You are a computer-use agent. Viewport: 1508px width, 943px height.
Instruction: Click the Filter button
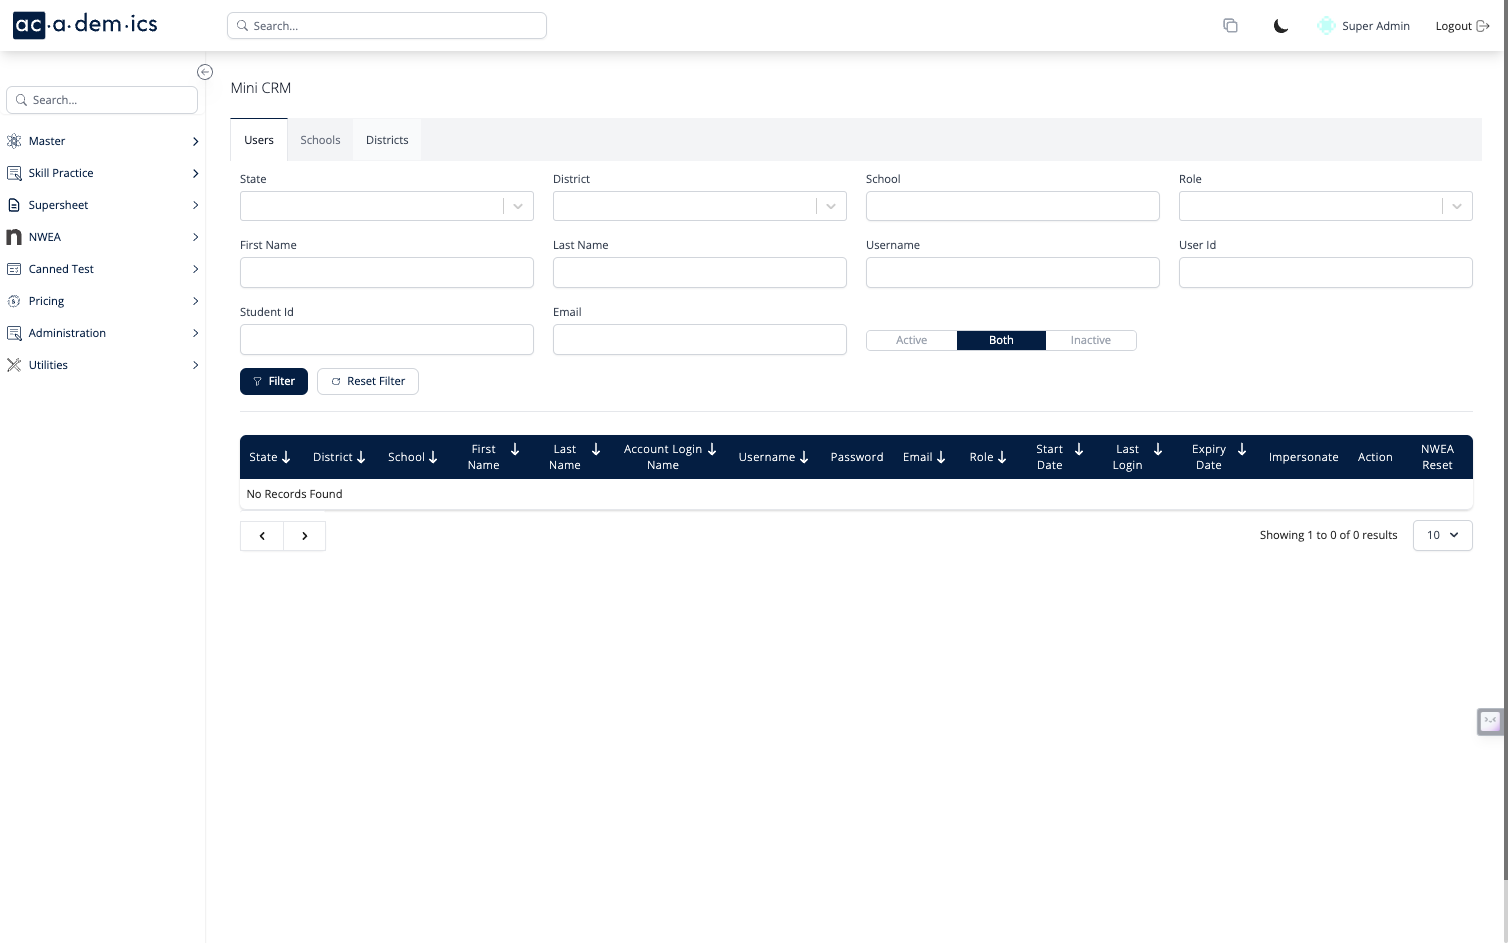pyautogui.click(x=274, y=381)
